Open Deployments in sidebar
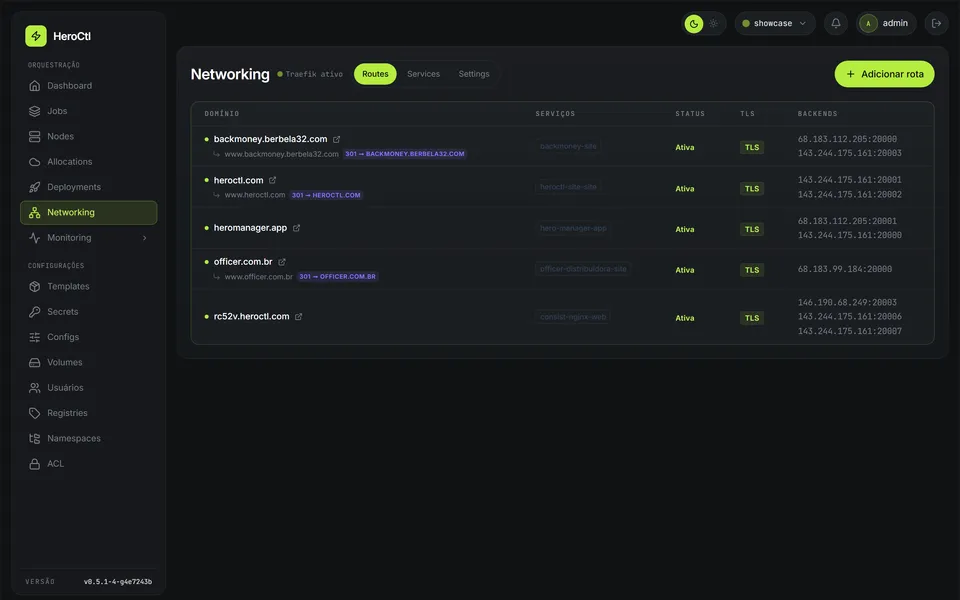Image resolution: width=960 pixels, height=600 pixels. [89, 187]
